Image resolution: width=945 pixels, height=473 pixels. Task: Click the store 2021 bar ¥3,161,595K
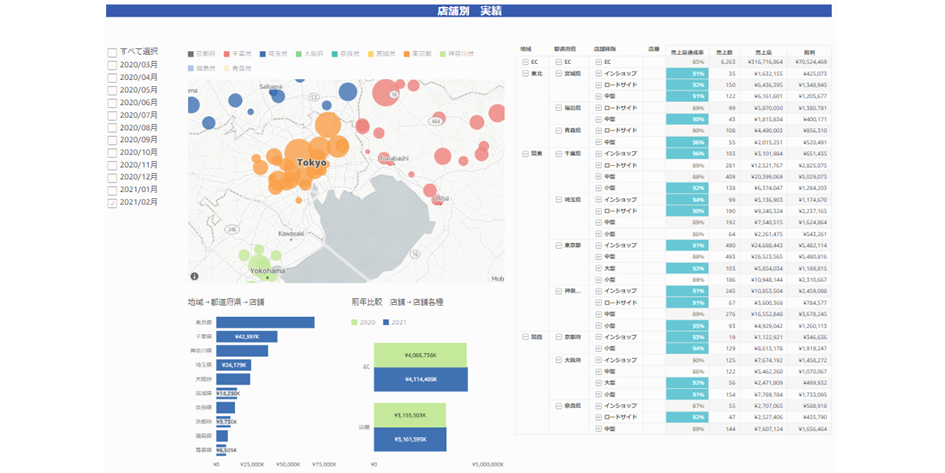(x=410, y=439)
